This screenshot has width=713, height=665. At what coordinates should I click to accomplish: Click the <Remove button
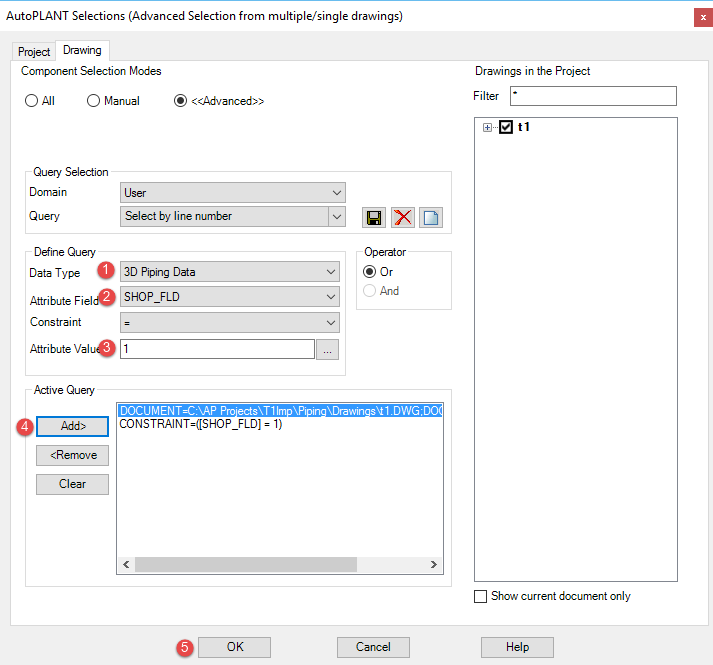(72, 455)
